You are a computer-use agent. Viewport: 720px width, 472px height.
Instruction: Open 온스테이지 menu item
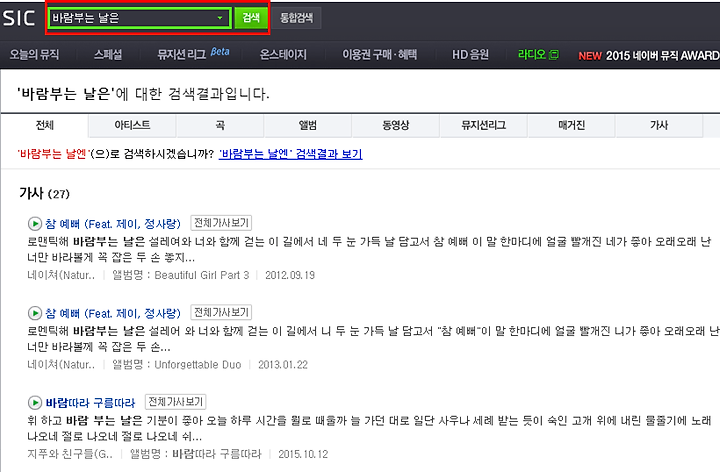tap(283, 55)
